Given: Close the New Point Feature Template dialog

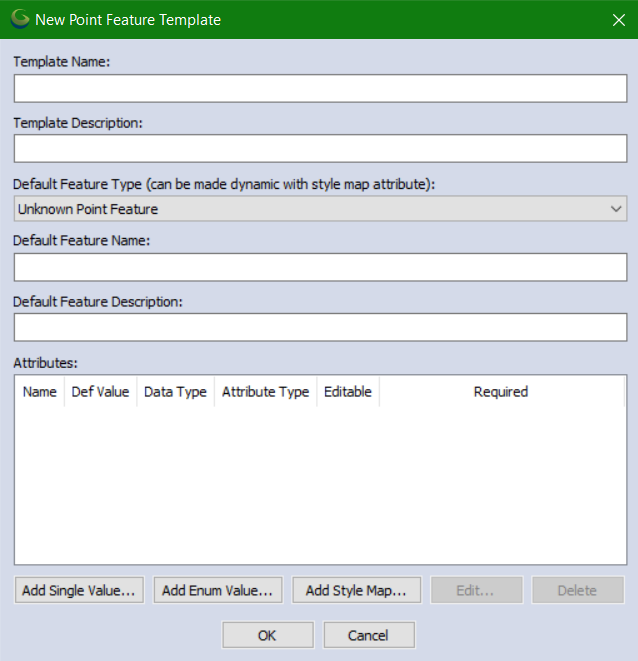Looking at the screenshot, I should tap(617, 19).
